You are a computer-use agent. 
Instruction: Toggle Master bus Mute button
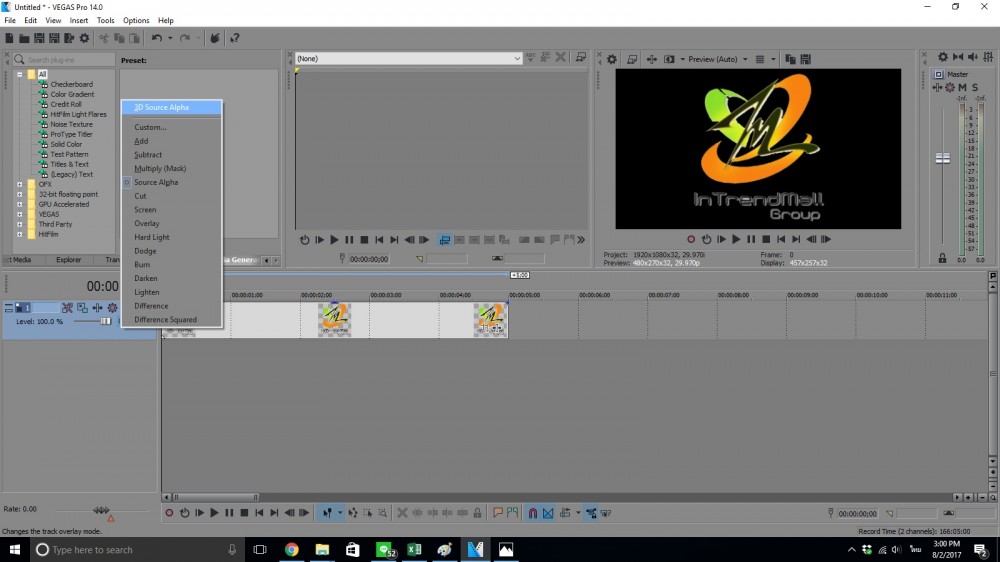pyautogui.click(x=962, y=87)
